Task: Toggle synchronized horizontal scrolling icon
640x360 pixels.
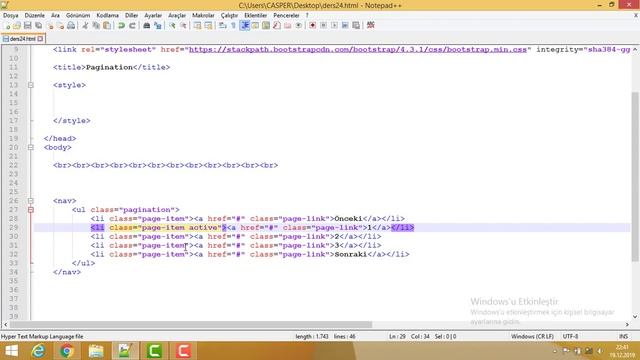Action: coord(208,25)
